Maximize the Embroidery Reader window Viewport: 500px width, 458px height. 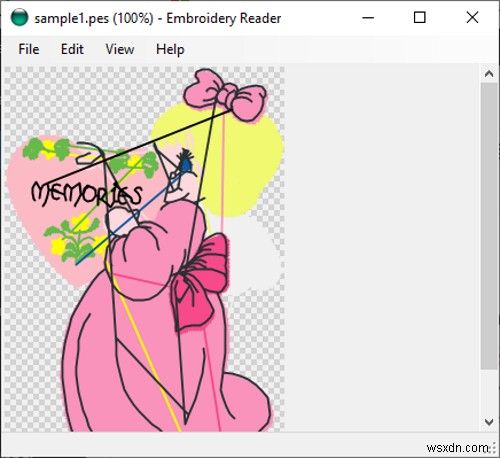tap(420, 18)
